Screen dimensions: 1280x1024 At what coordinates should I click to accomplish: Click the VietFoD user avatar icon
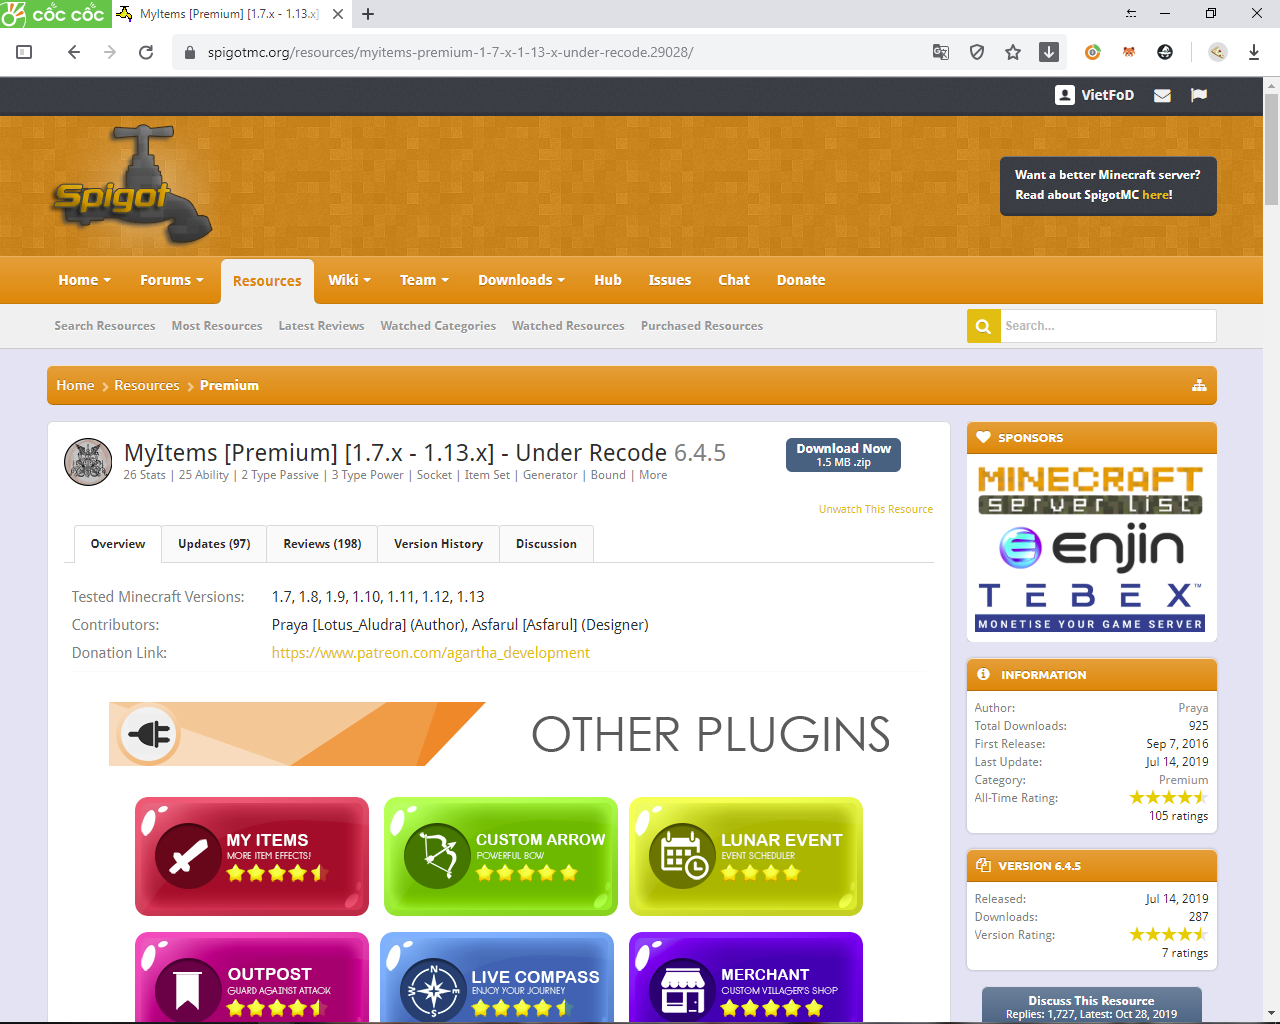pyautogui.click(x=1065, y=95)
